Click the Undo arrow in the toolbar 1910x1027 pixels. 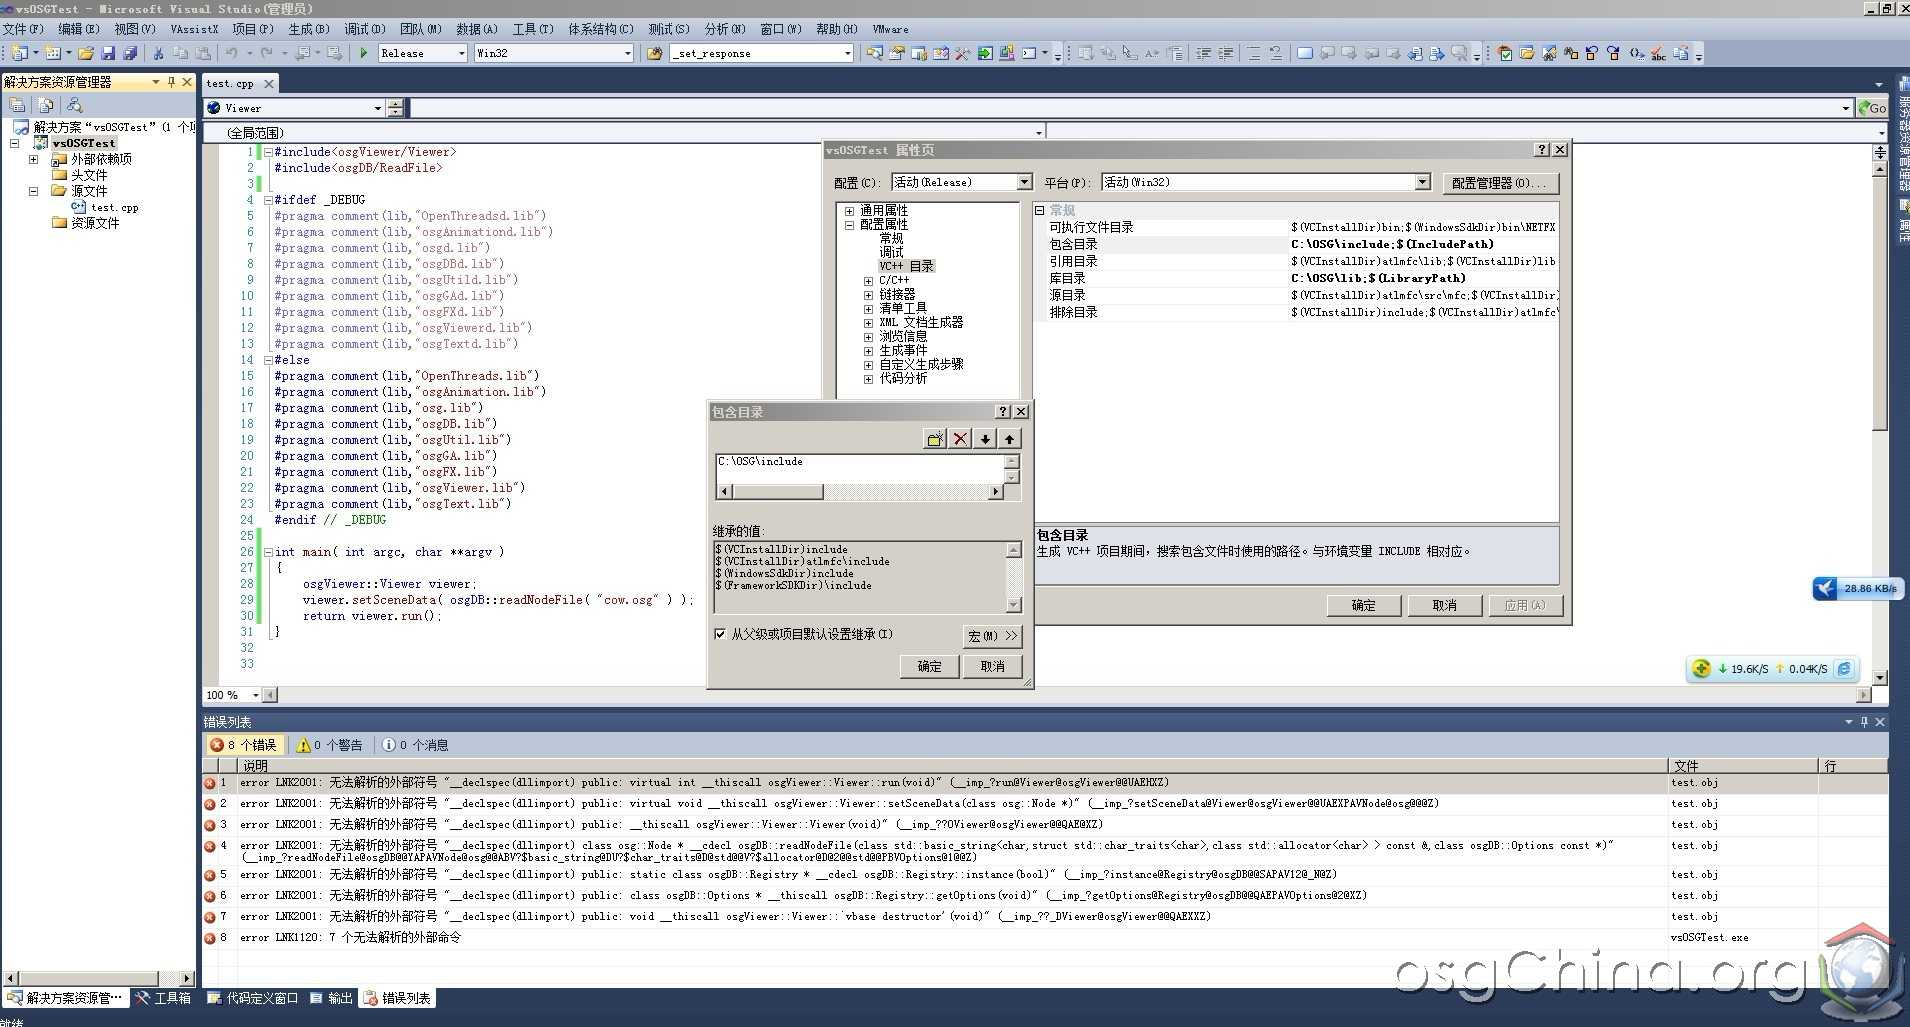(231, 53)
